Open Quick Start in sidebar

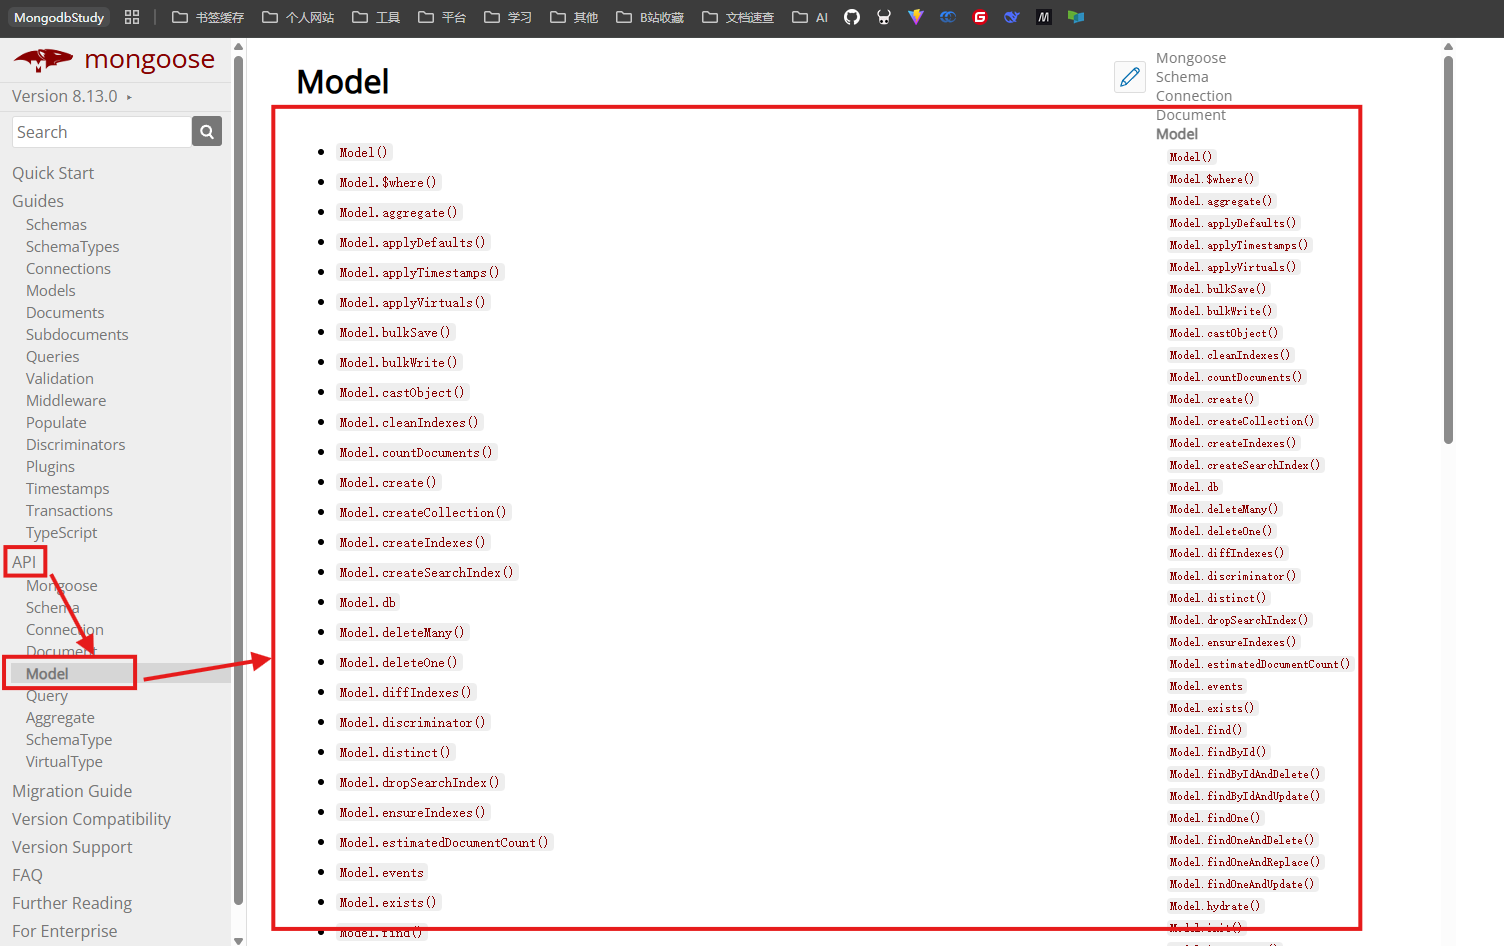click(x=53, y=173)
